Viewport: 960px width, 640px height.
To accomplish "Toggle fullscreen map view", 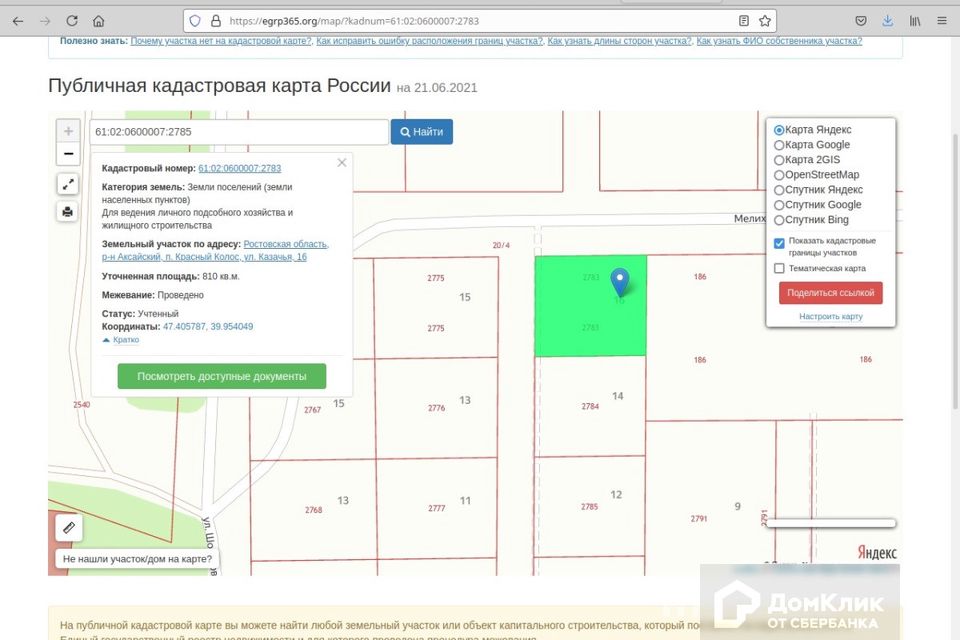I will [x=68, y=184].
